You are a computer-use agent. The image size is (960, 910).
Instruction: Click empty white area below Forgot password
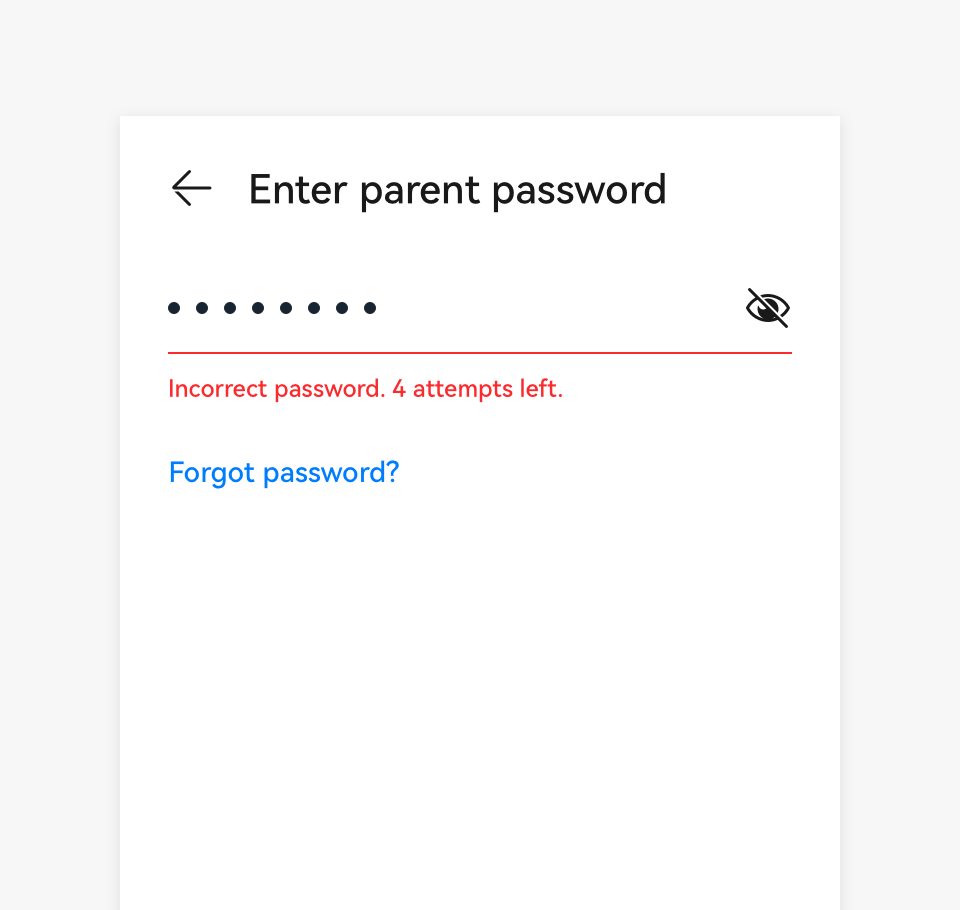(480, 680)
